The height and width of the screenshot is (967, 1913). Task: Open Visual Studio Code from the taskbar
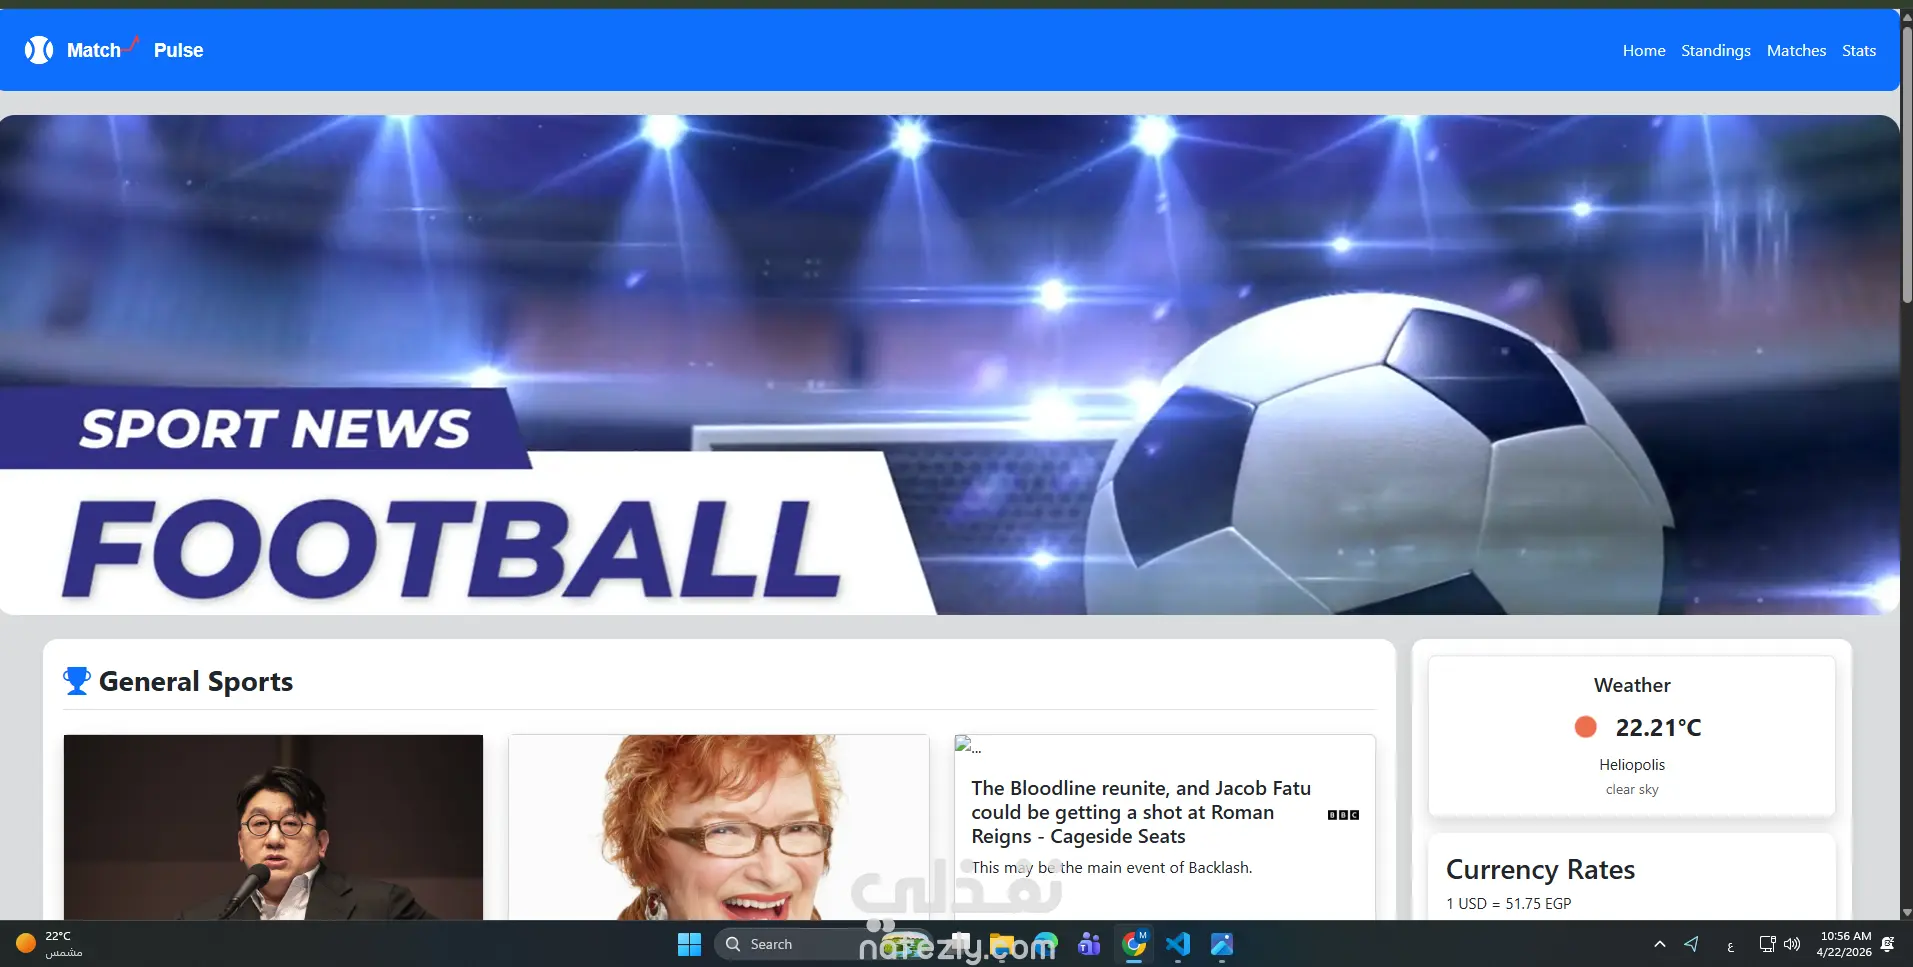click(x=1177, y=944)
